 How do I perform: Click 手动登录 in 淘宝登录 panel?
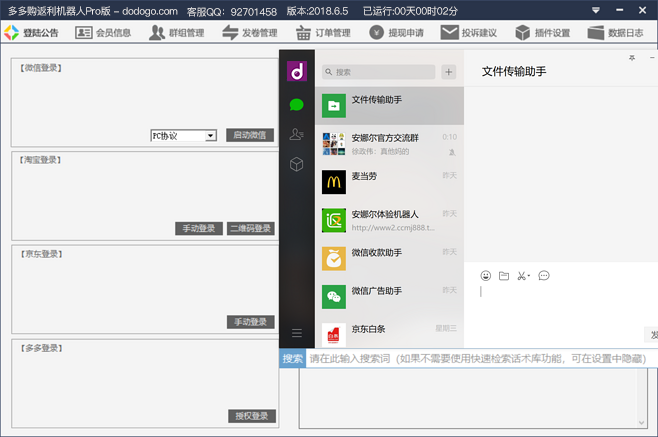(199, 228)
